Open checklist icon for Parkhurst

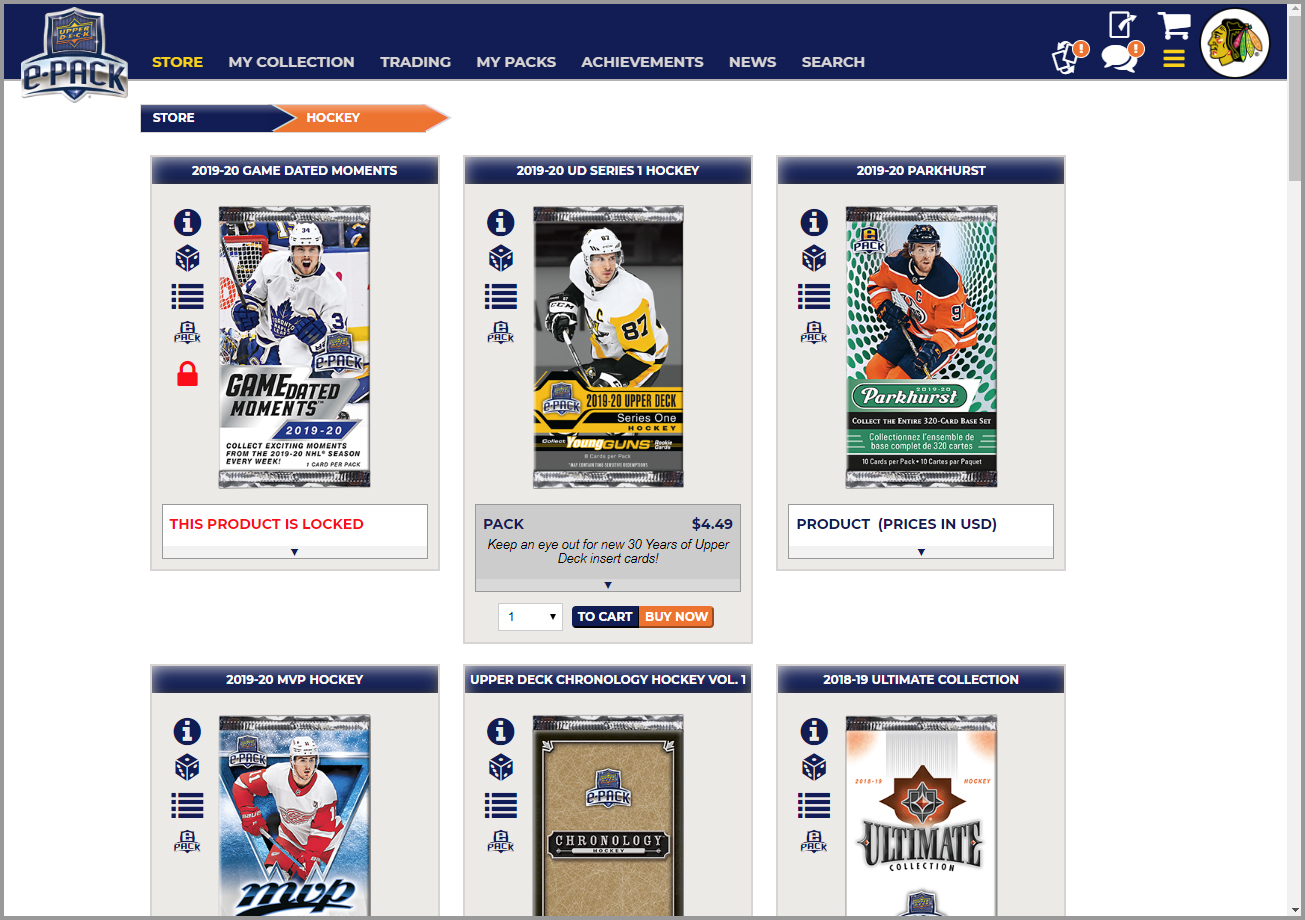814,296
